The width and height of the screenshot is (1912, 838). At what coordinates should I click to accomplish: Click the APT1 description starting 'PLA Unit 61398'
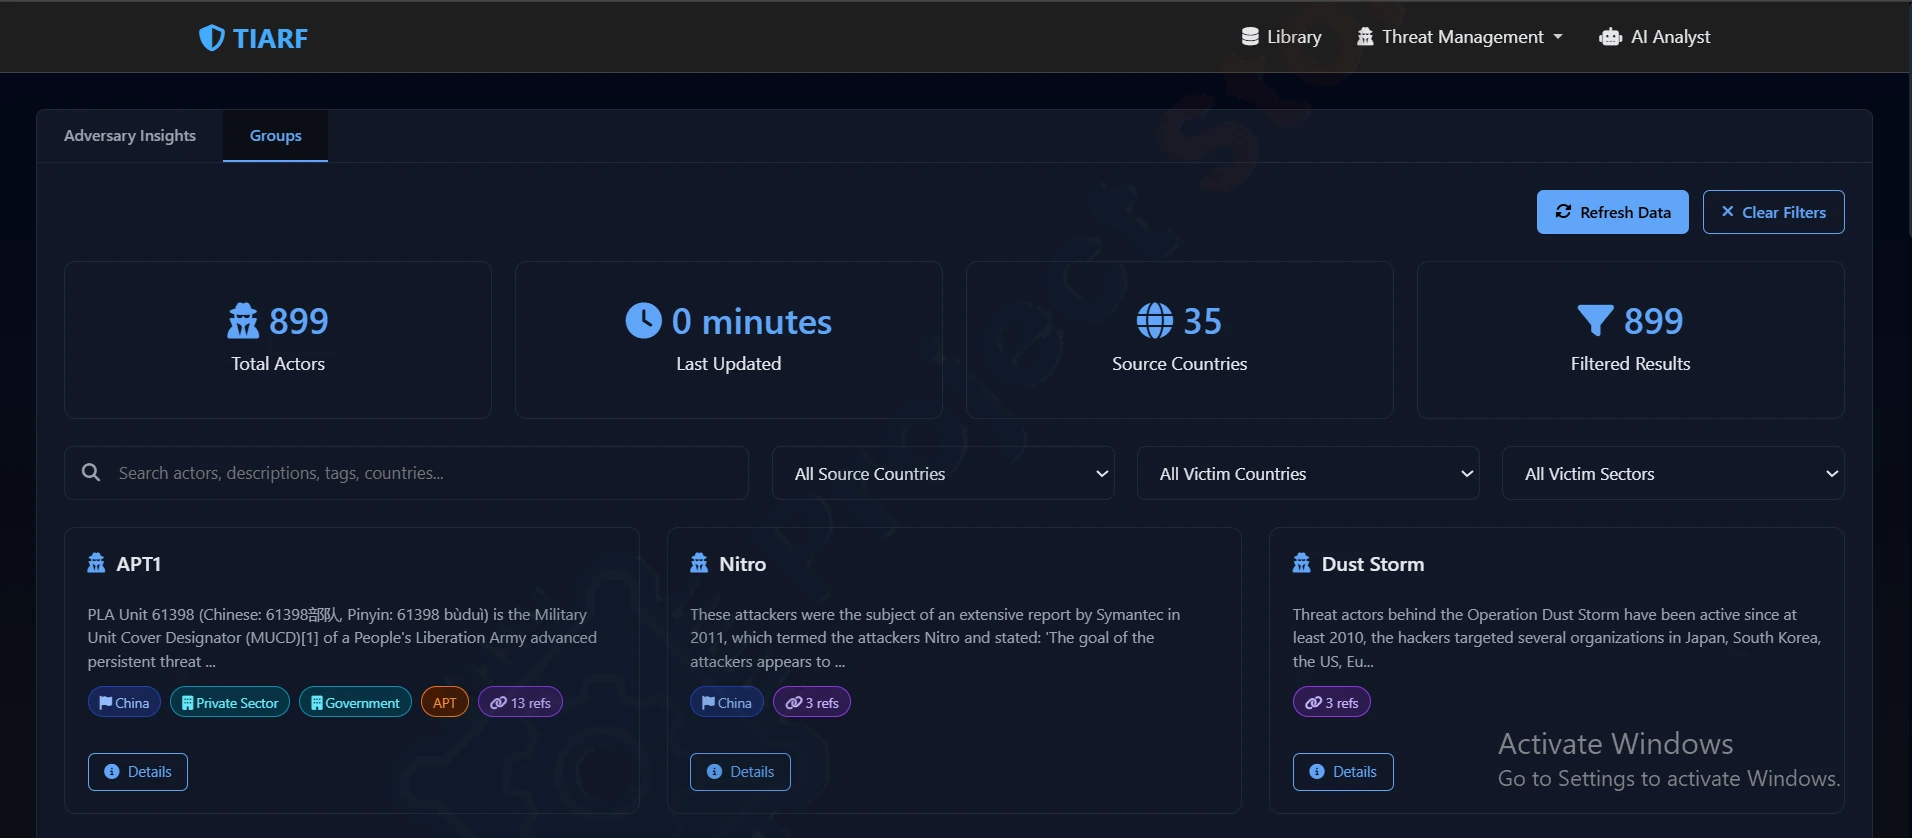342,638
